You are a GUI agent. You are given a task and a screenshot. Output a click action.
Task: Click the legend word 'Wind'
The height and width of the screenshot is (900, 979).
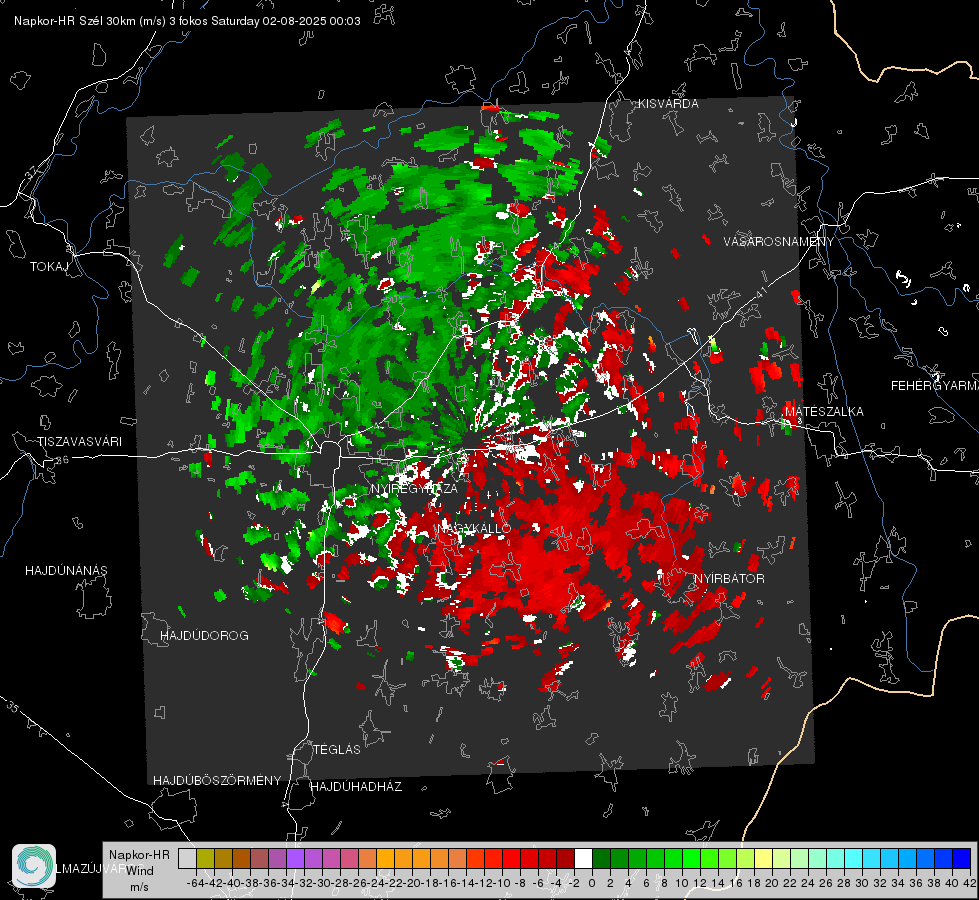[x=140, y=871]
